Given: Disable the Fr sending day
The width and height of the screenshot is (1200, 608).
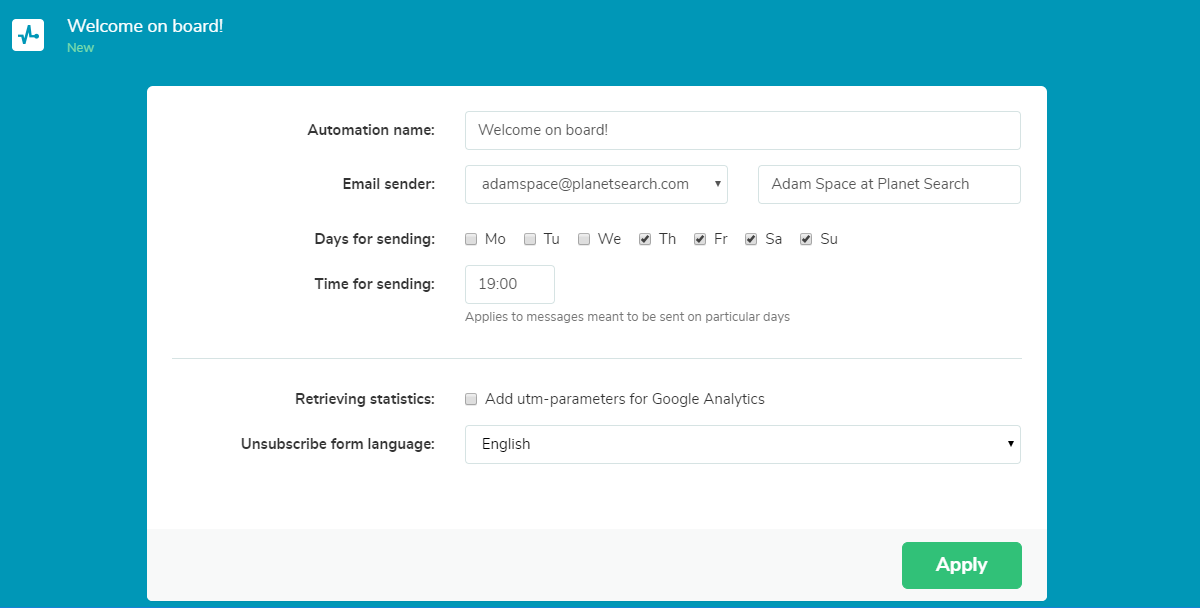Looking at the screenshot, I should tap(699, 239).
